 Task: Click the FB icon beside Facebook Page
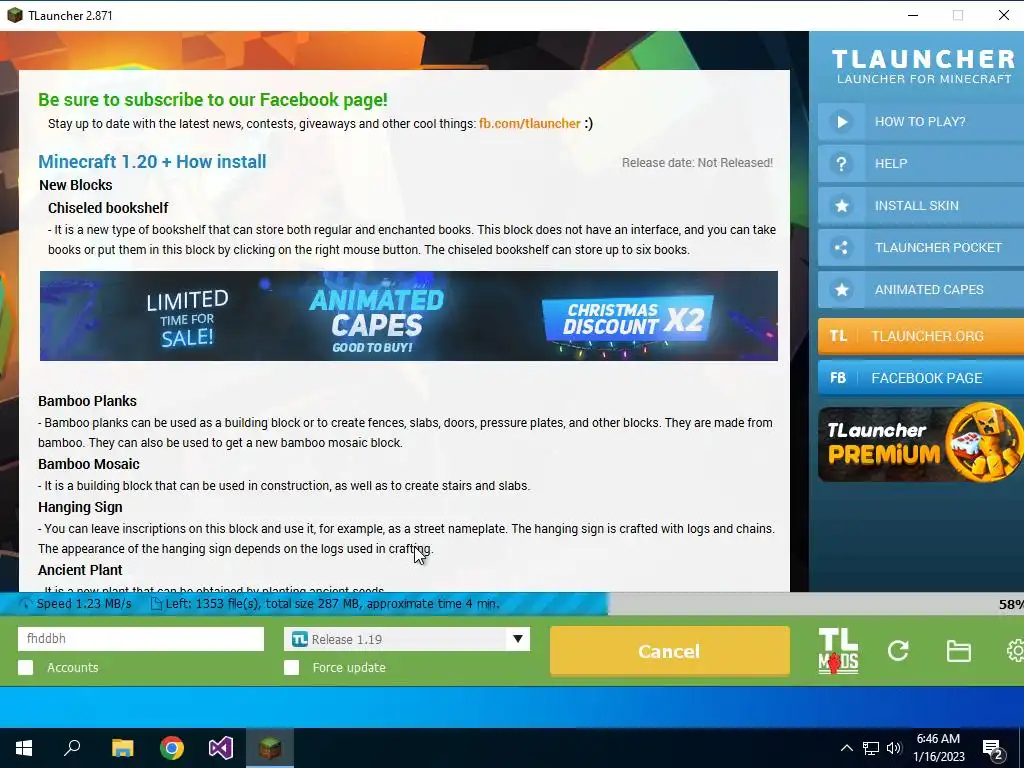[x=838, y=378]
